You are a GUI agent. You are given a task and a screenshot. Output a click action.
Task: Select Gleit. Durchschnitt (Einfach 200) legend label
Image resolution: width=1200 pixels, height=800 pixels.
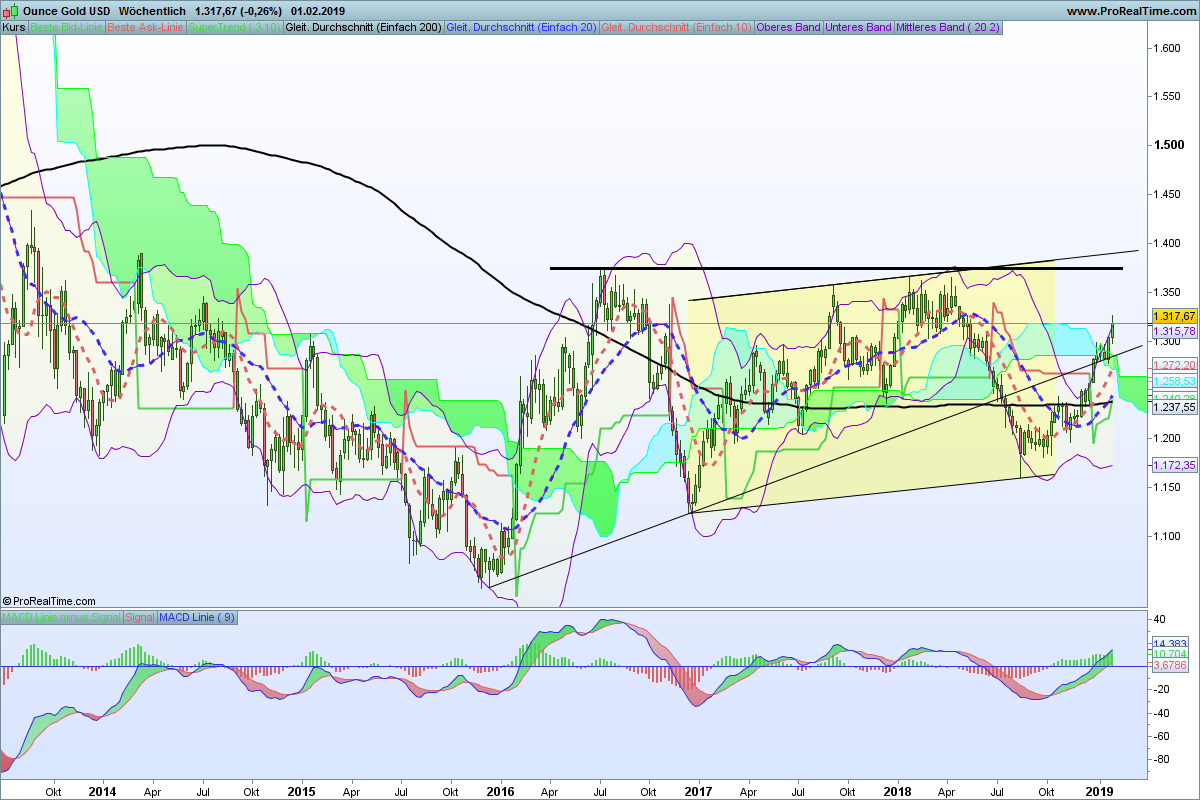tap(363, 27)
